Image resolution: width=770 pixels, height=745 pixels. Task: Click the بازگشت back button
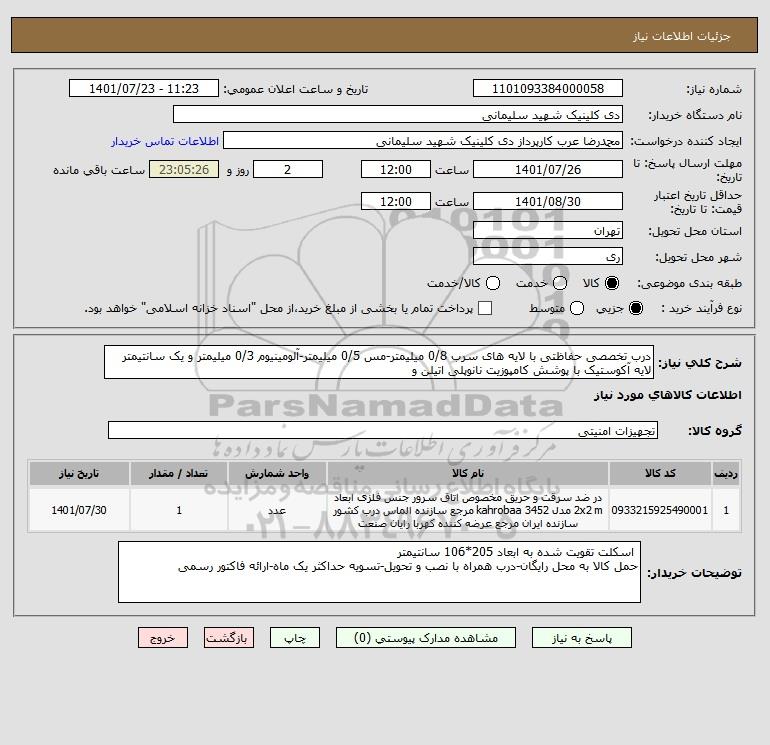229,637
